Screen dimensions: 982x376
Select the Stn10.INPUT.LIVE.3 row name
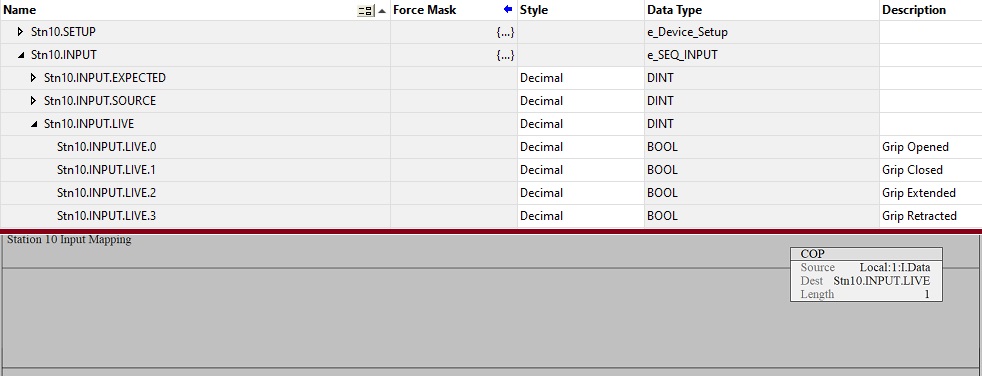[x=106, y=216]
